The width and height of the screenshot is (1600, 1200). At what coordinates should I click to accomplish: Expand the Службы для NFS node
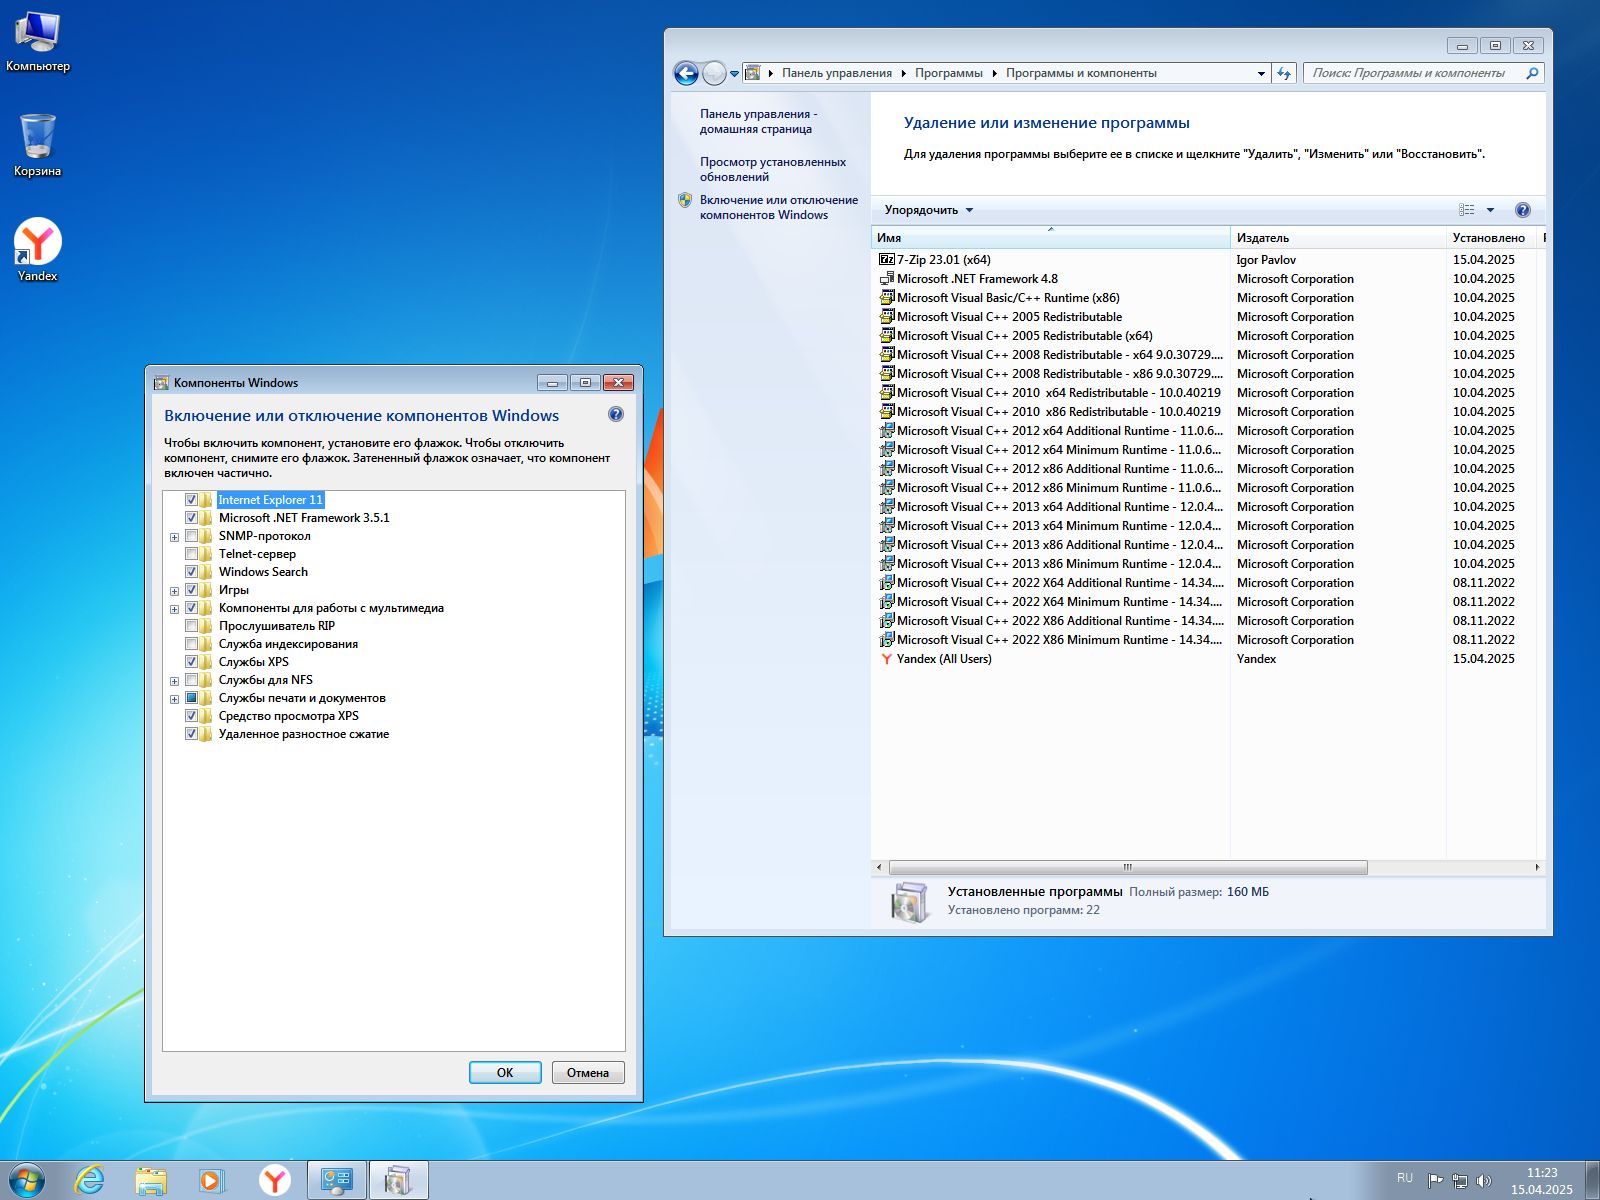click(x=174, y=681)
